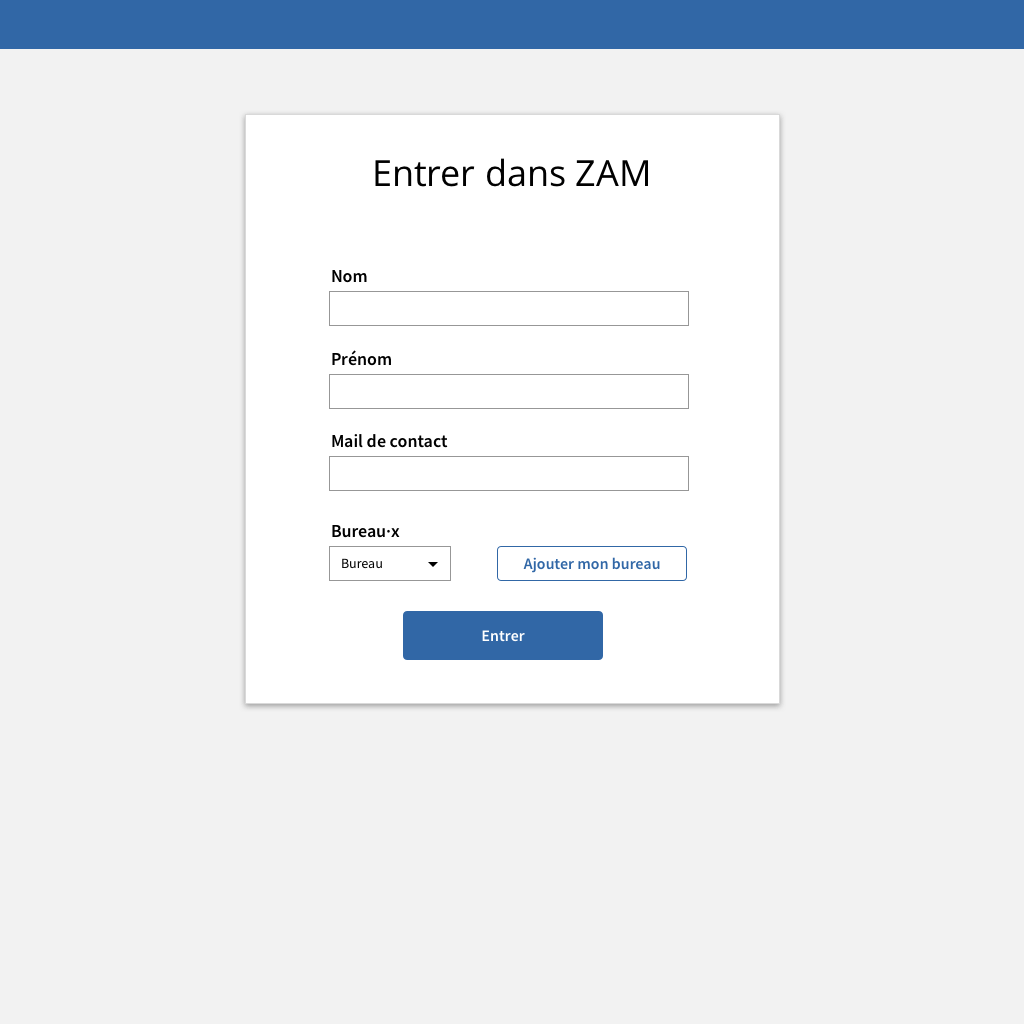Click empty white space beside the Entrer button
1024x1024 pixels.
coord(686,635)
